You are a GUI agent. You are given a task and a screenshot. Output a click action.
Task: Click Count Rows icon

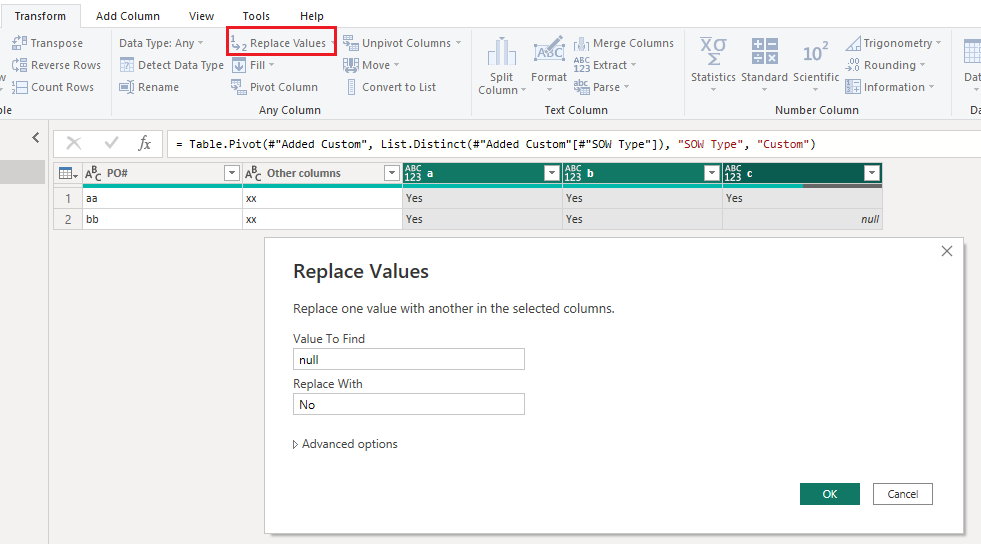tap(19, 87)
